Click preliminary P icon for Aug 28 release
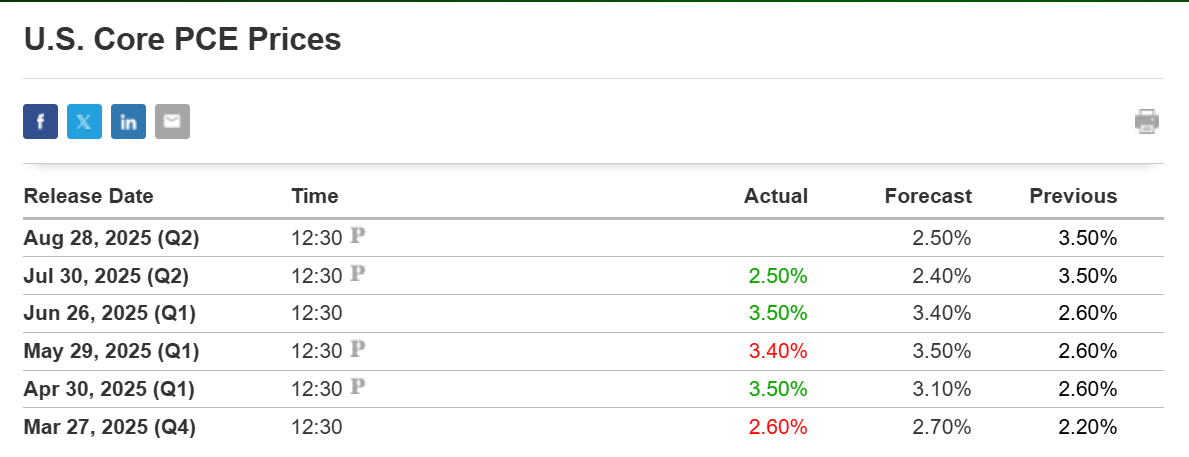Viewport: 1189px width, 457px height. tap(358, 236)
